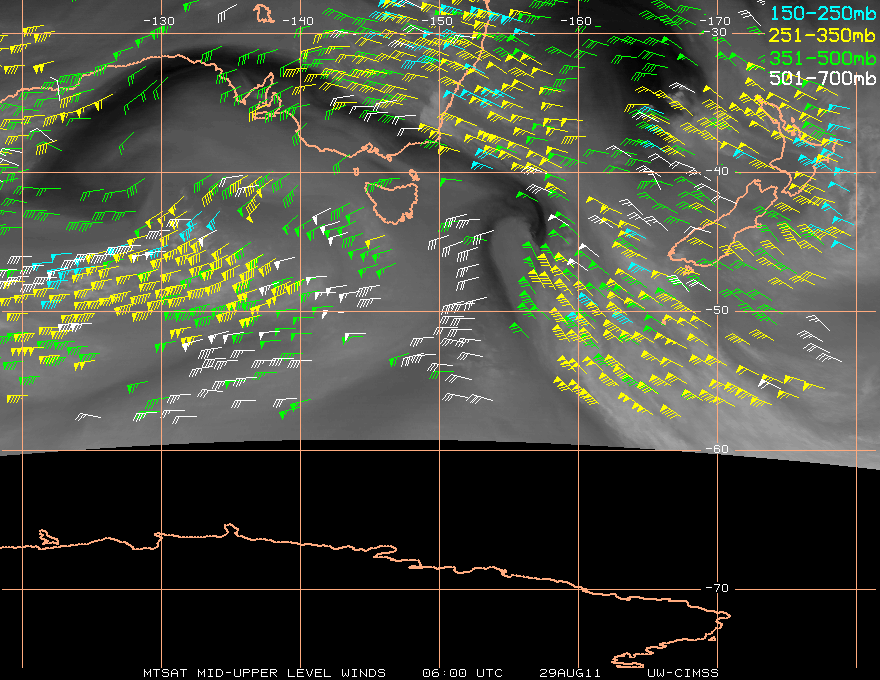Screen dimensions: 880x680
Task: Click the -160 longitude label
Action: 576,21
